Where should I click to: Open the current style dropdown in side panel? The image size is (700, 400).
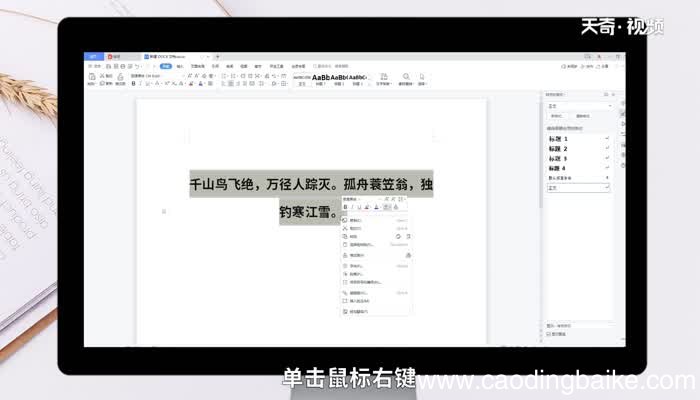click(580, 106)
